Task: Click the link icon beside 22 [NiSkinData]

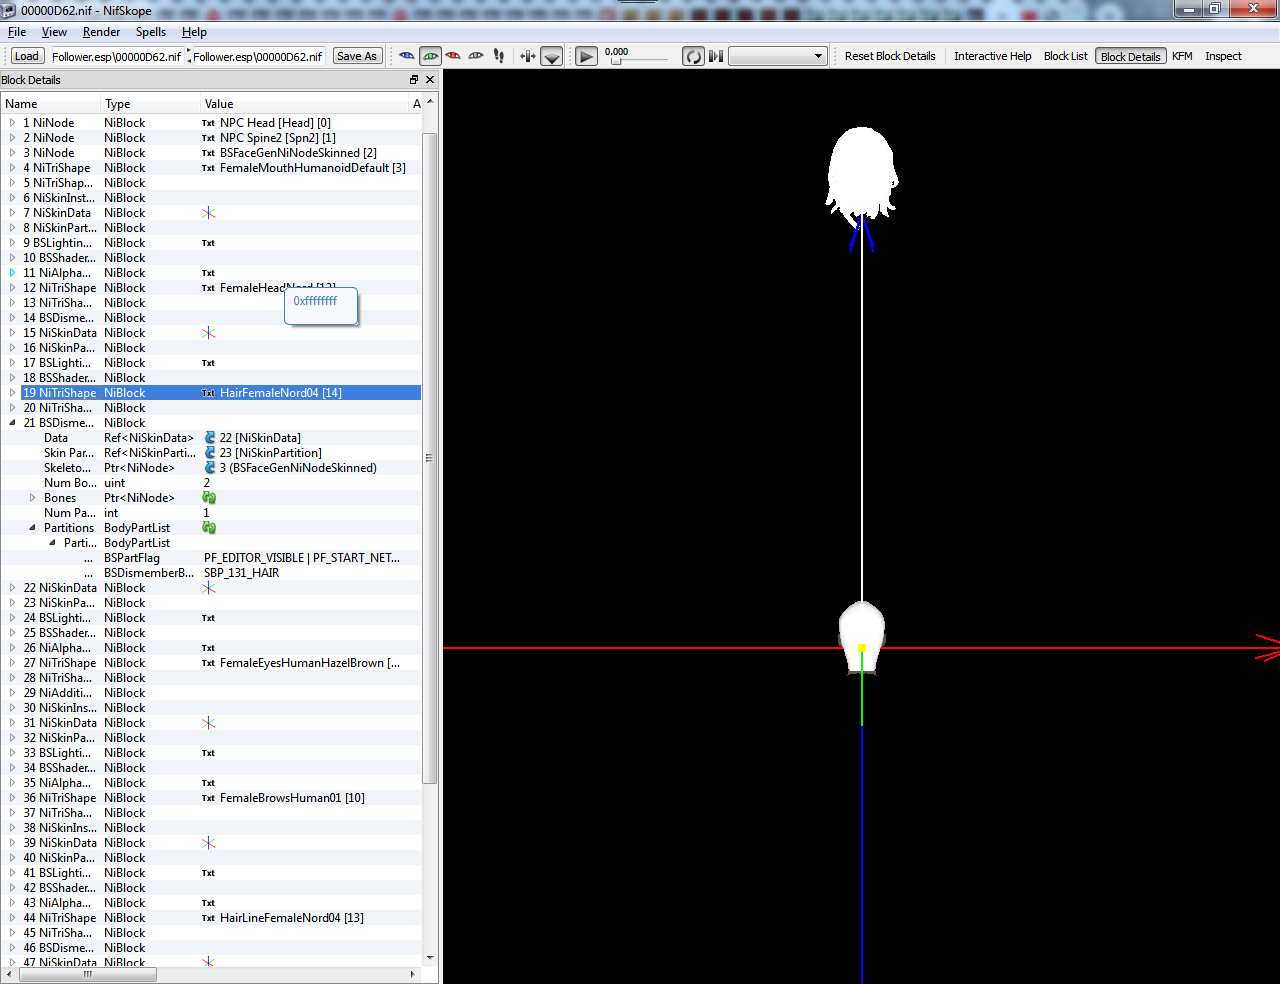Action: [210, 438]
